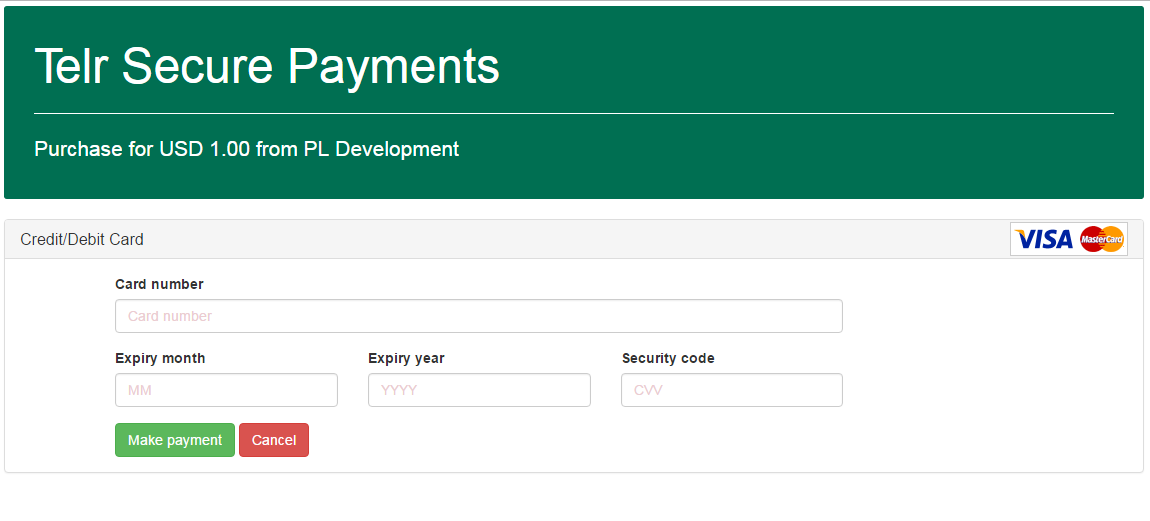Select the Expiry year YYYY field
This screenshot has width=1150, height=521.
tap(479, 390)
